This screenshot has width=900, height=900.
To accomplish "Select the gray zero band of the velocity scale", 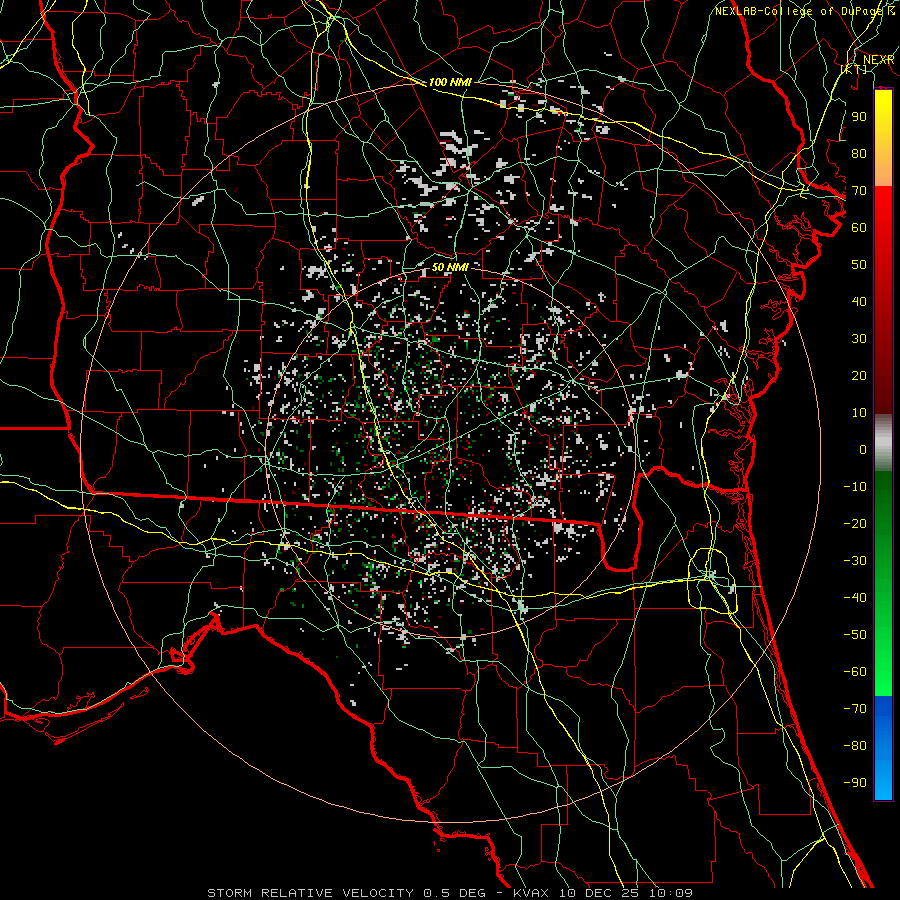I will tap(883, 443).
